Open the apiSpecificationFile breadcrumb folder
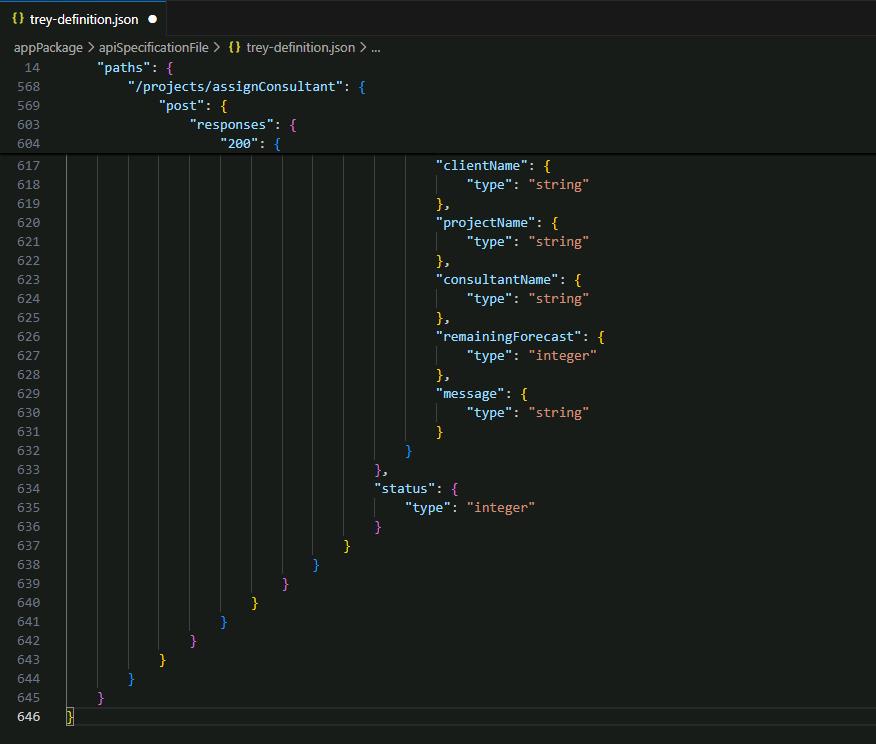The image size is (876, 744). click(x=154, y=48)
